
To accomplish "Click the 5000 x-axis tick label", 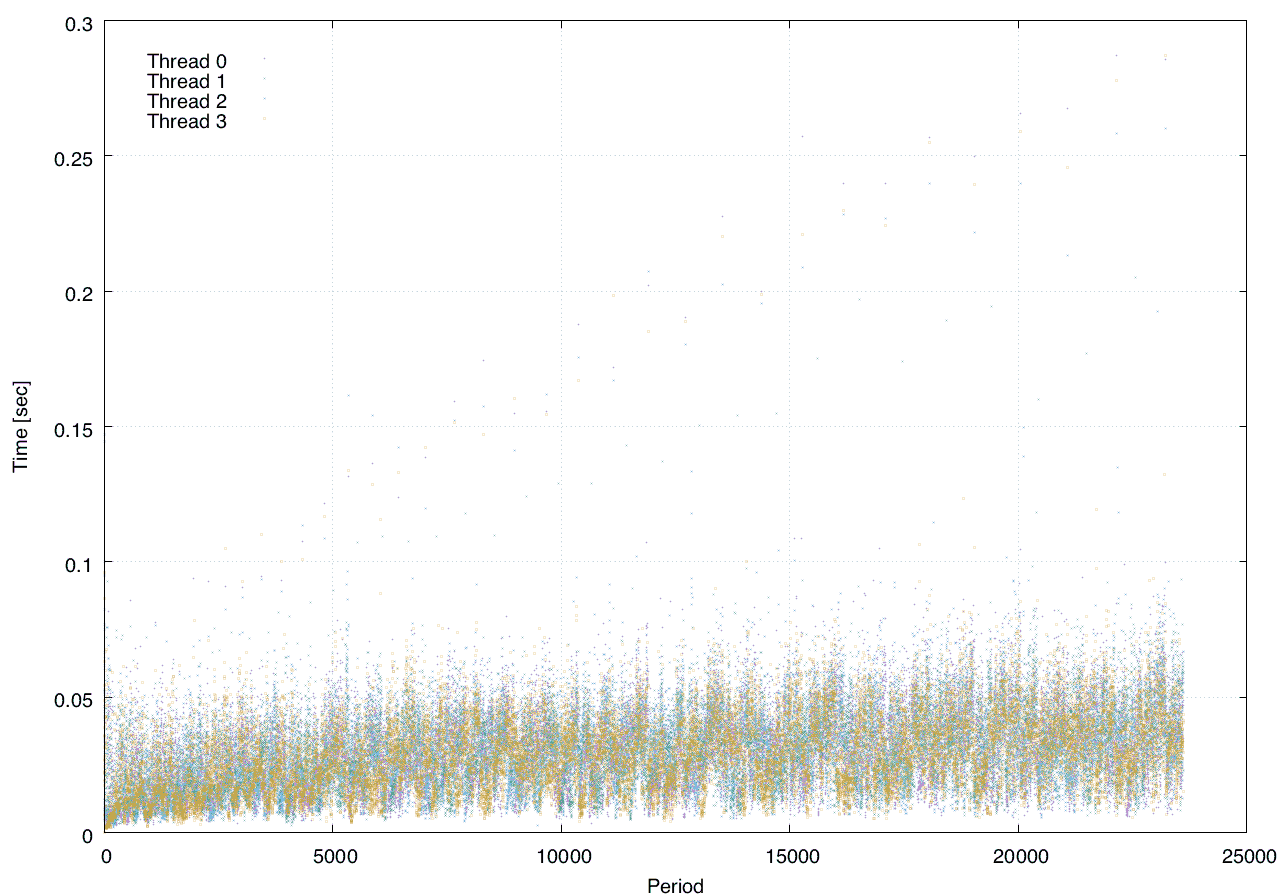I will (x=333, y=857).
